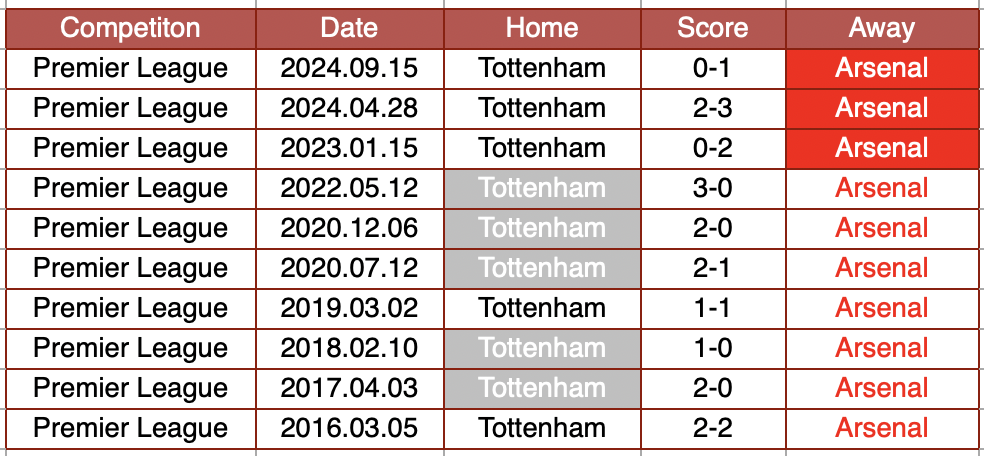Screen dimensions: 984x456
Task: Select the date cell 2019.03.02
Action: [349, 308]
